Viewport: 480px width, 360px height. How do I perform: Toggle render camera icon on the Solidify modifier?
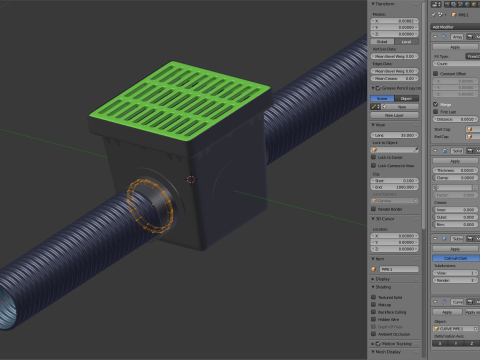(470, 151)
